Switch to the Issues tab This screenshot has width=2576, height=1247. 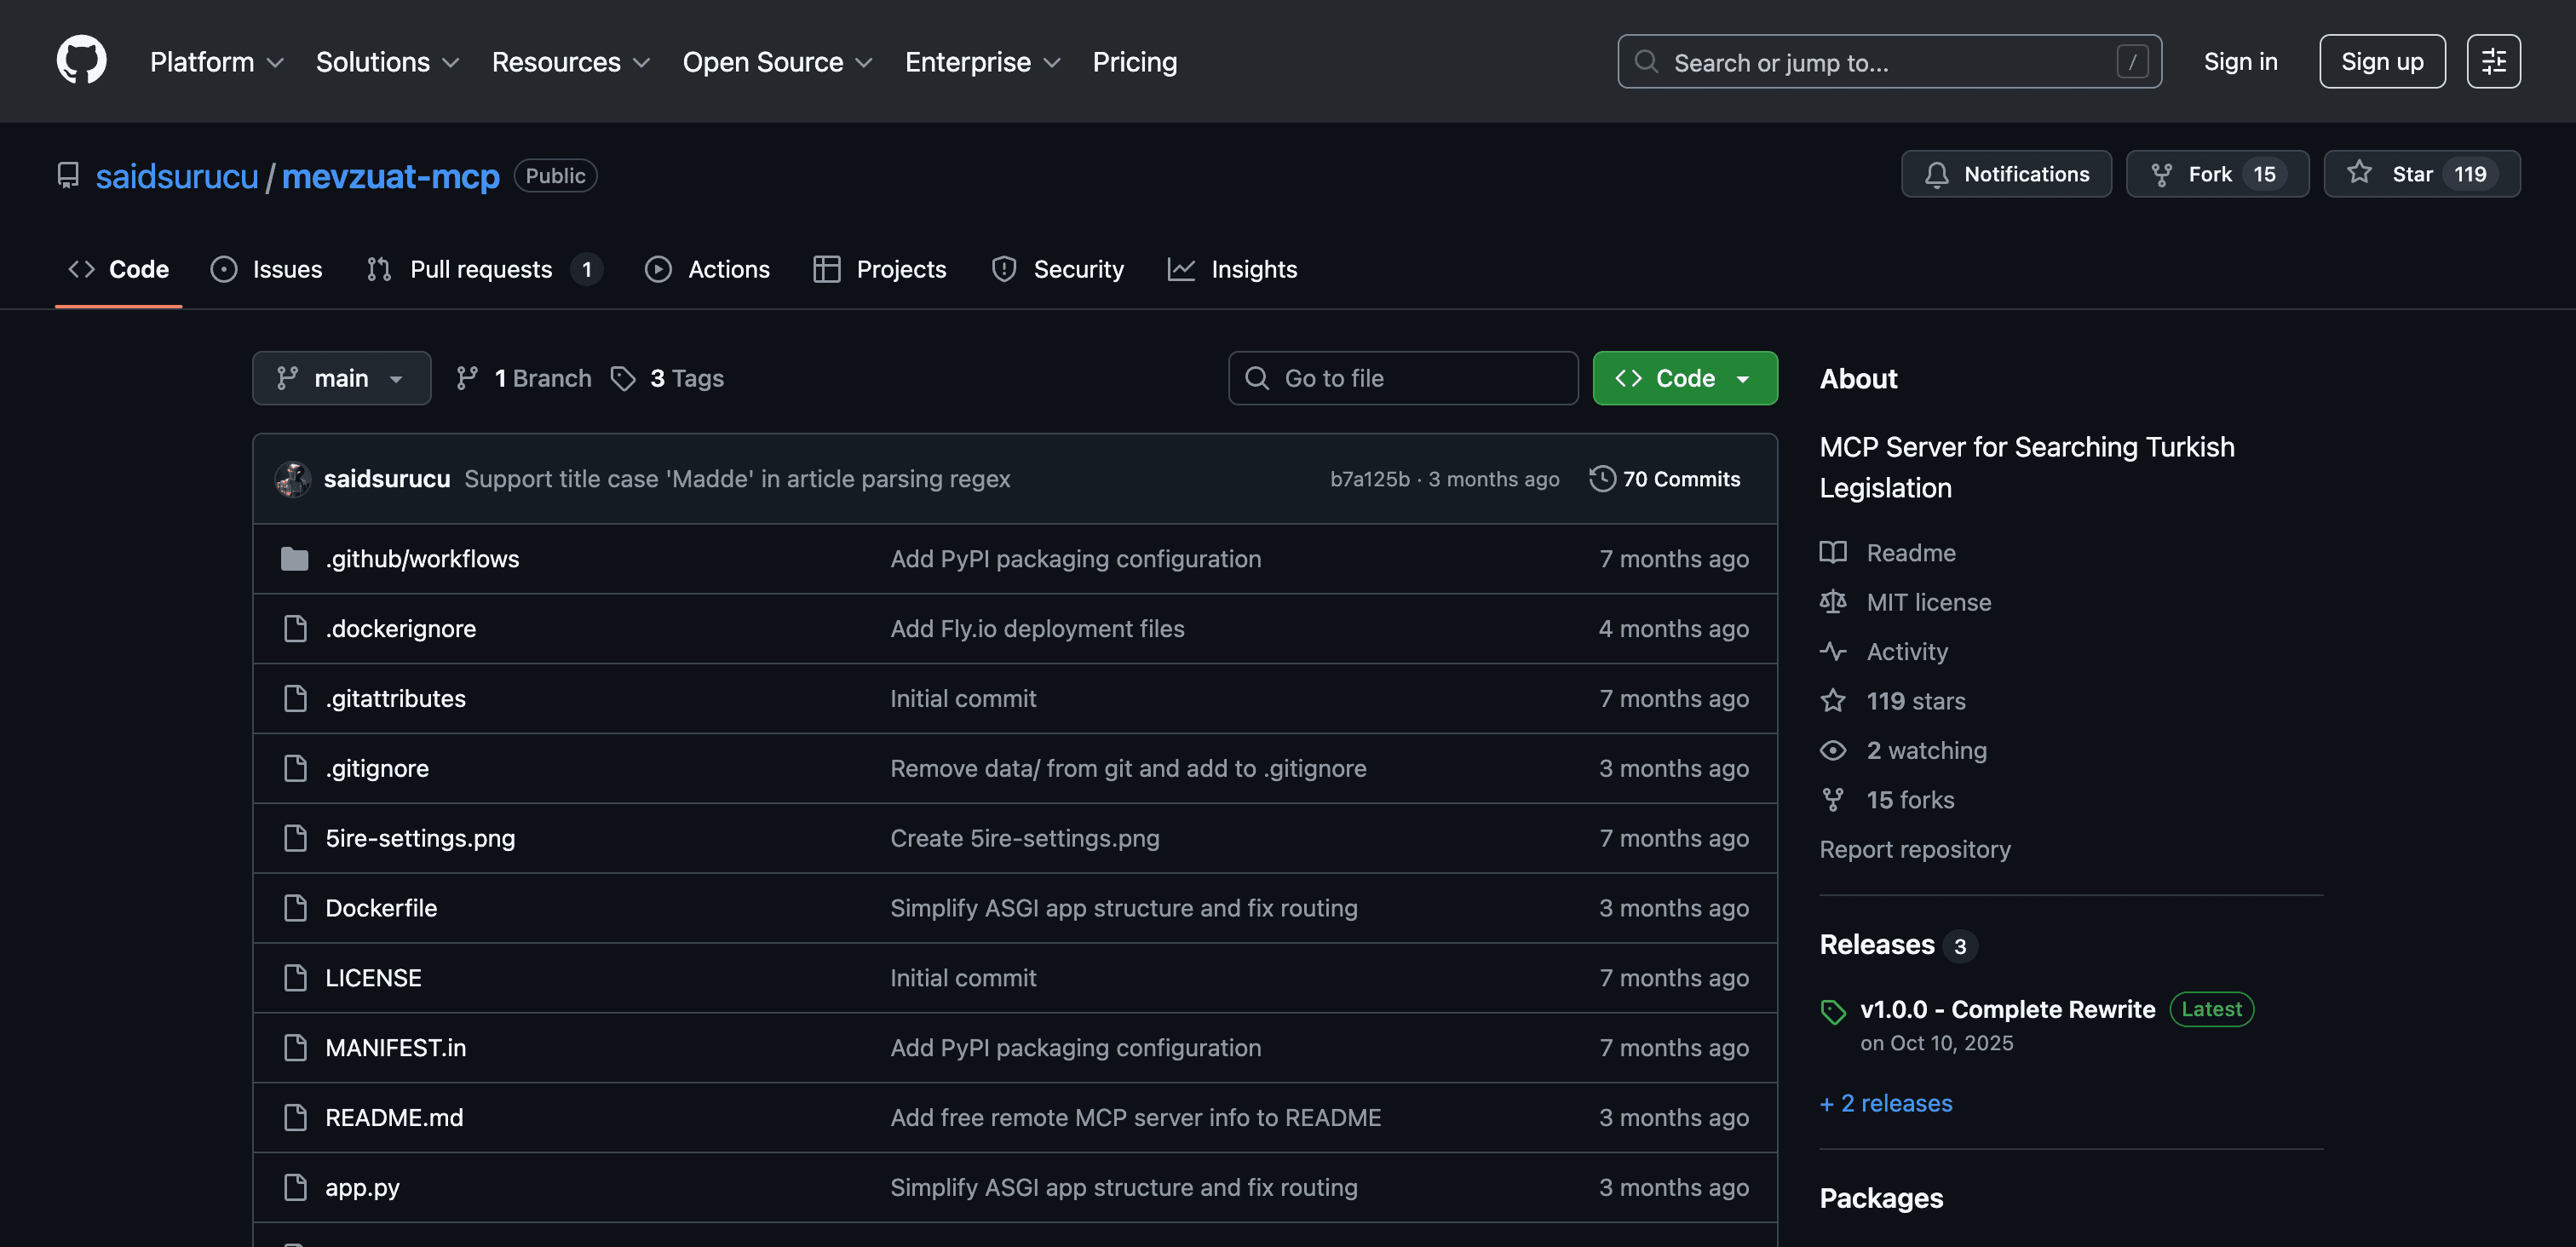click(267, 269)
